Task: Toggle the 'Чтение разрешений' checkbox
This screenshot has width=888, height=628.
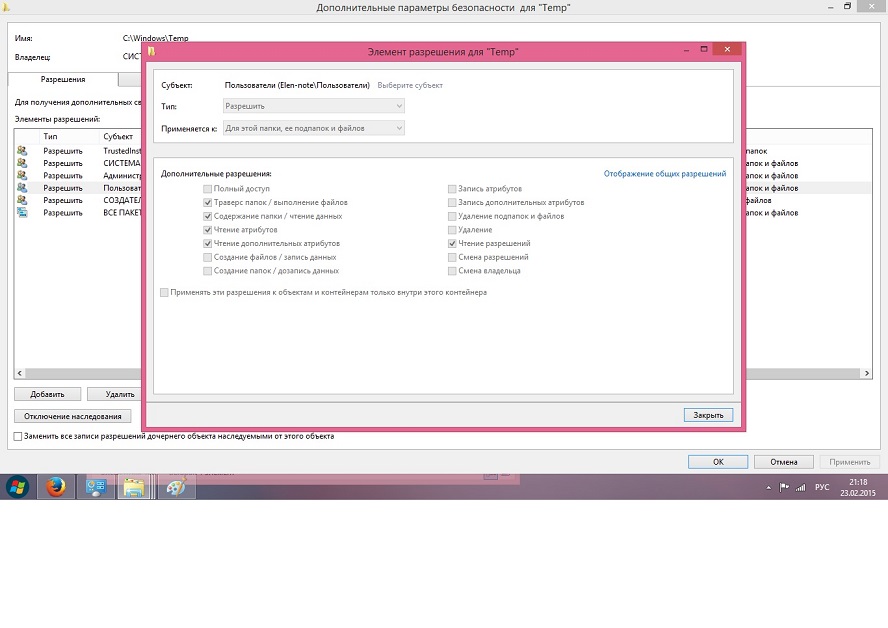Action: [x=453, y=243]
